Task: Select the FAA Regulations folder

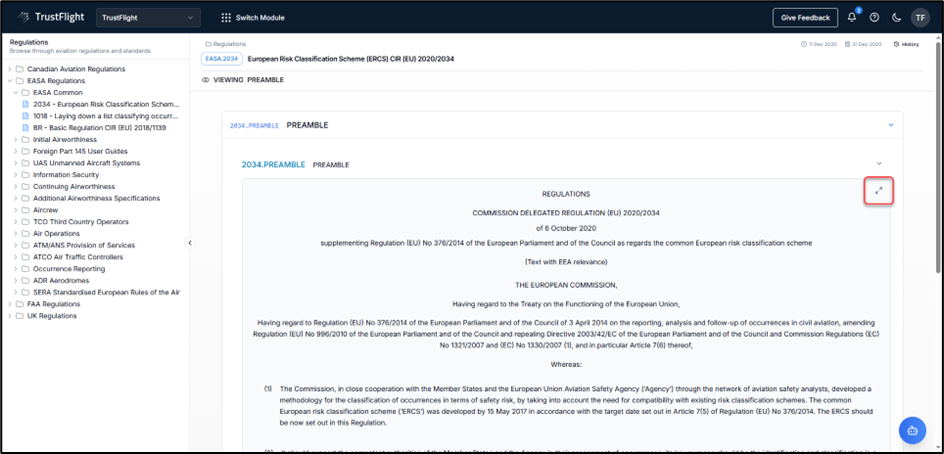Action: click(x=54, y=304)
